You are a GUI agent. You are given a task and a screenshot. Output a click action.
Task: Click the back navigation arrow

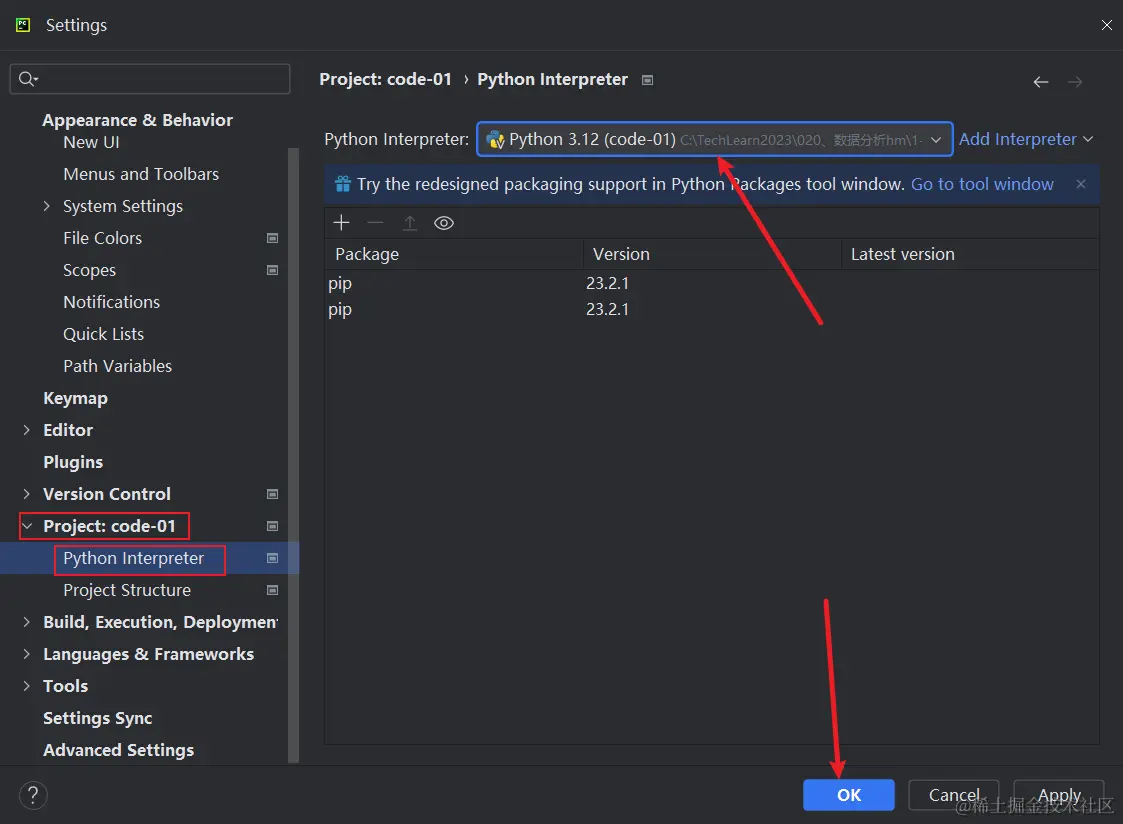tap(1041, 82)
